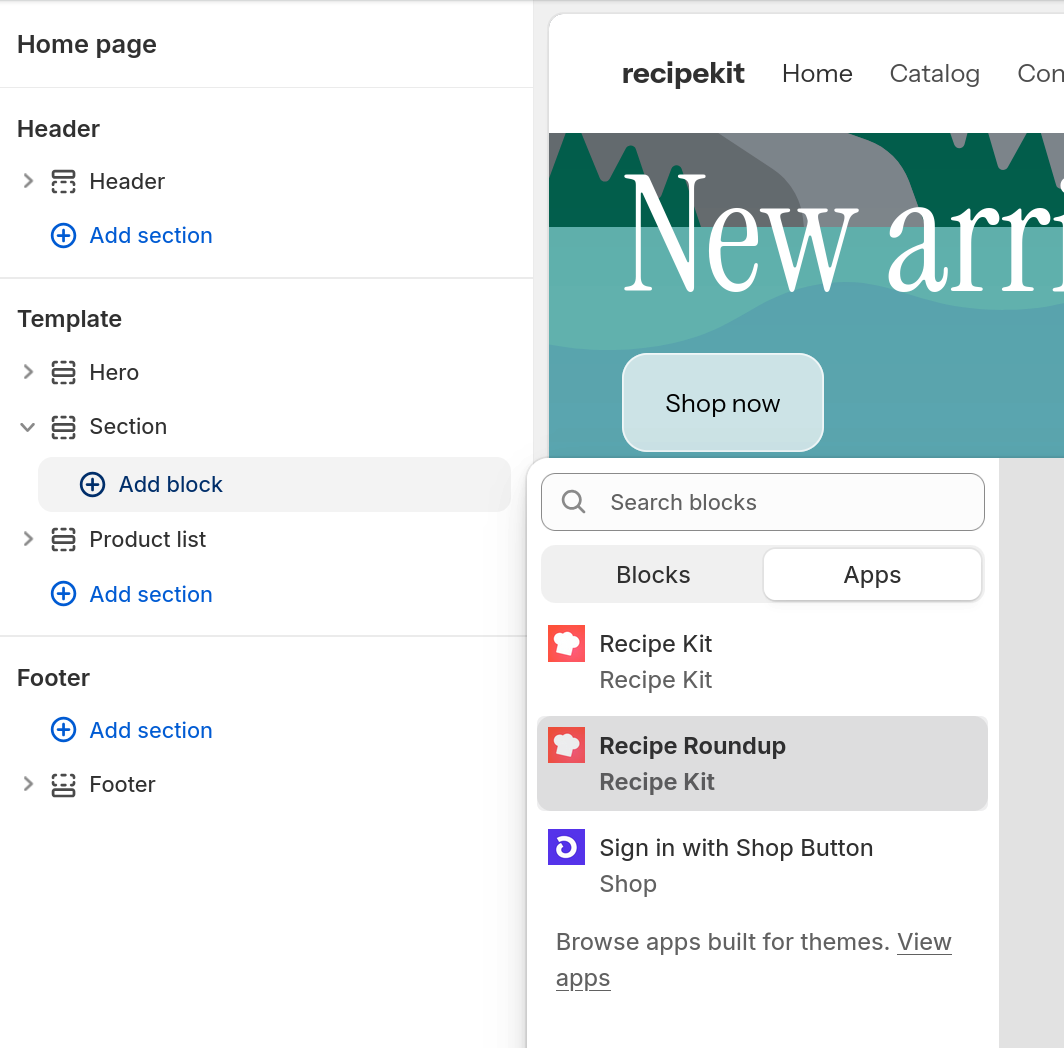
Task: Click plus icon beside Footer's Add section
Action: click(63, 730)
